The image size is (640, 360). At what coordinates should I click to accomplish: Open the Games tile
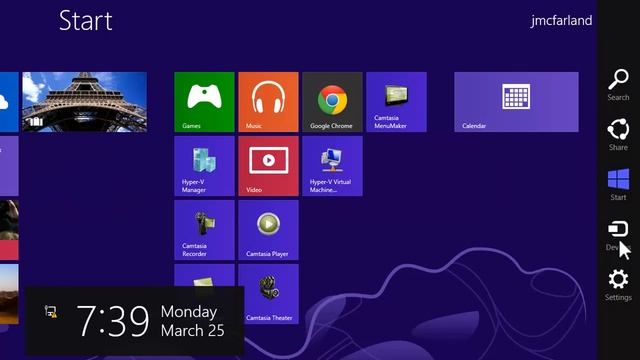pyautogui.click(x=204, y=102)
